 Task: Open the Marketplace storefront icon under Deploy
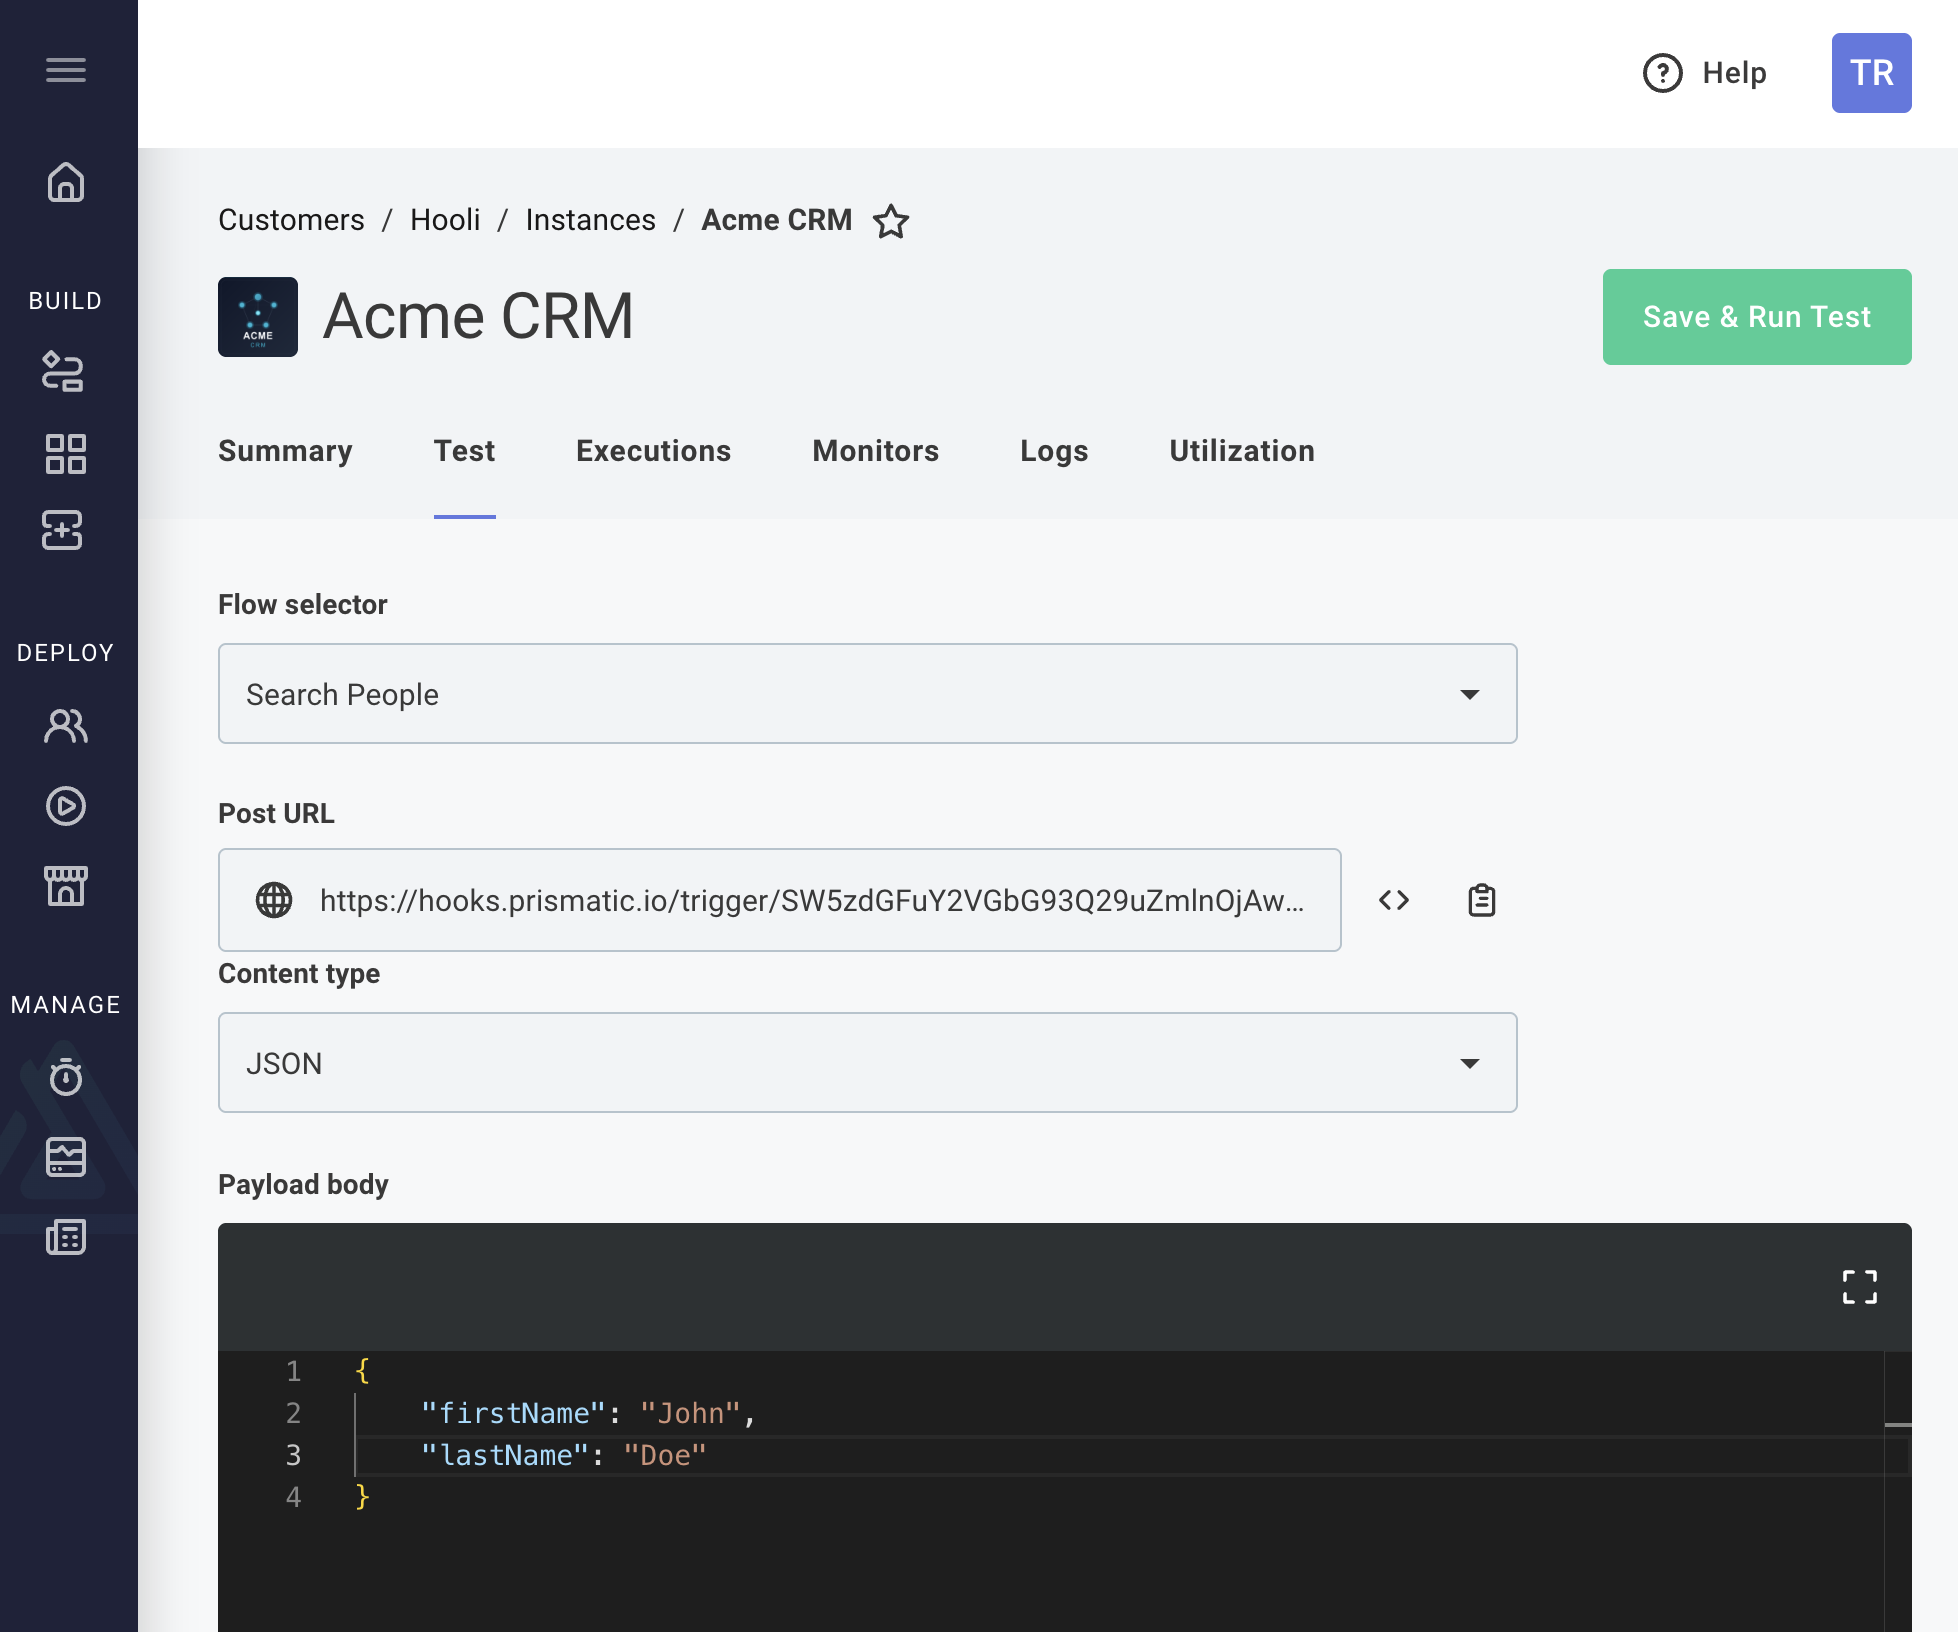click(x=66, y=886)
